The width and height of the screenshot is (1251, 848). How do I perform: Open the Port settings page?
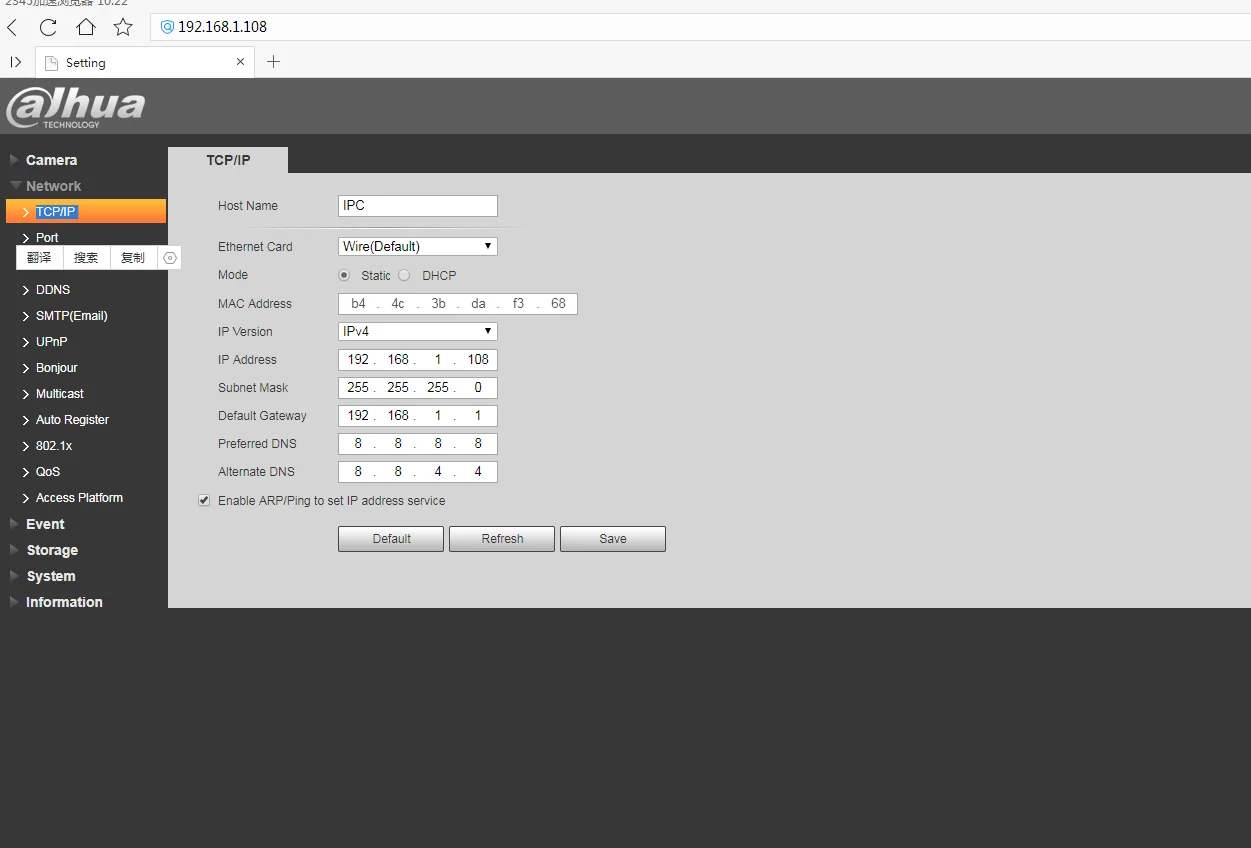coord(47,238)
